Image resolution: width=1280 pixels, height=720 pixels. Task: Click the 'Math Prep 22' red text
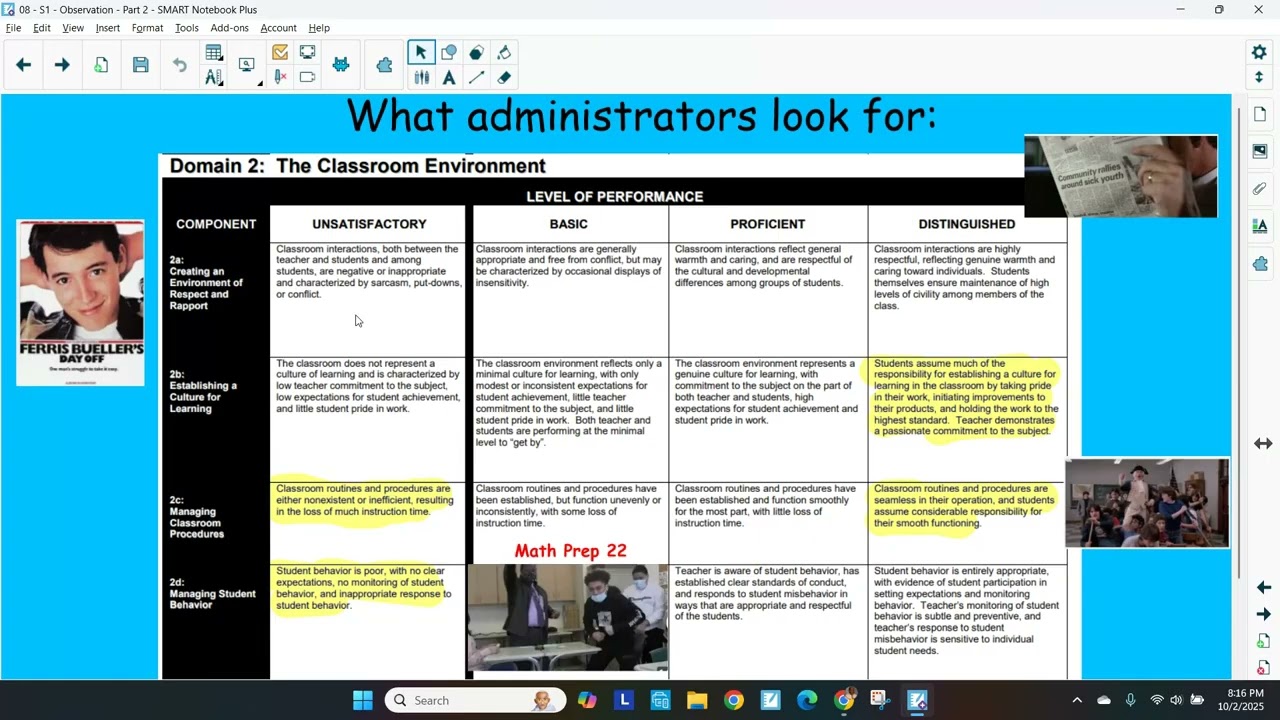(x=570, y=551)
